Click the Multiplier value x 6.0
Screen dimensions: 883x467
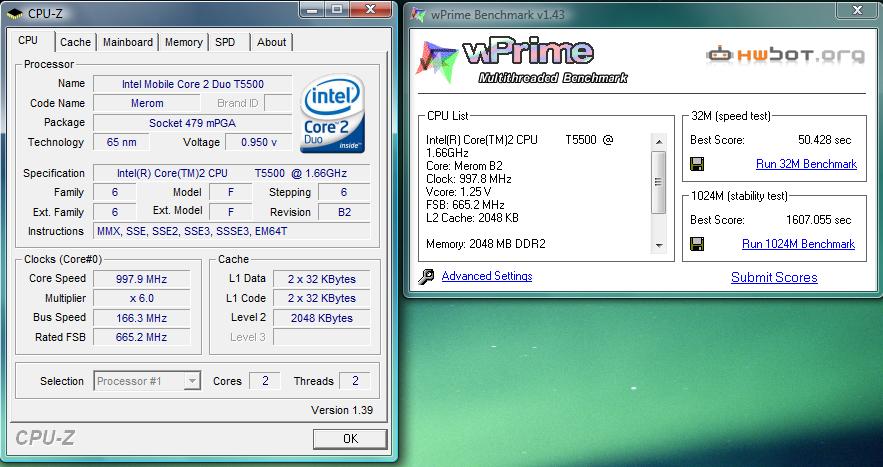pos(141,298)
